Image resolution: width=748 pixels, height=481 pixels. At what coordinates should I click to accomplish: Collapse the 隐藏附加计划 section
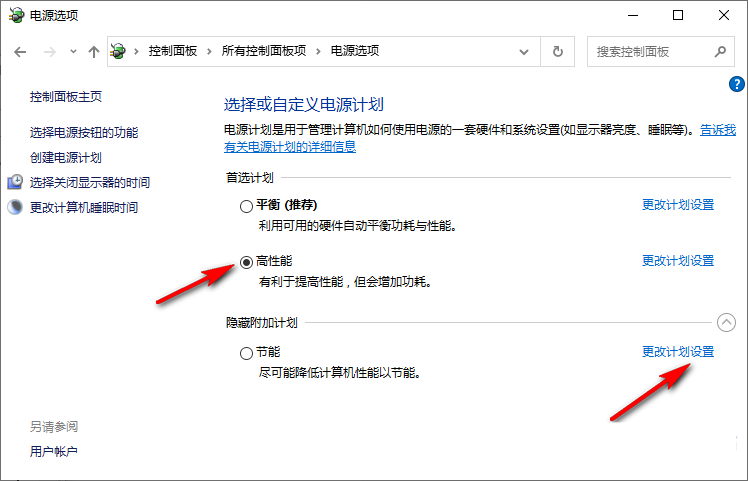(x=727, y=322)
